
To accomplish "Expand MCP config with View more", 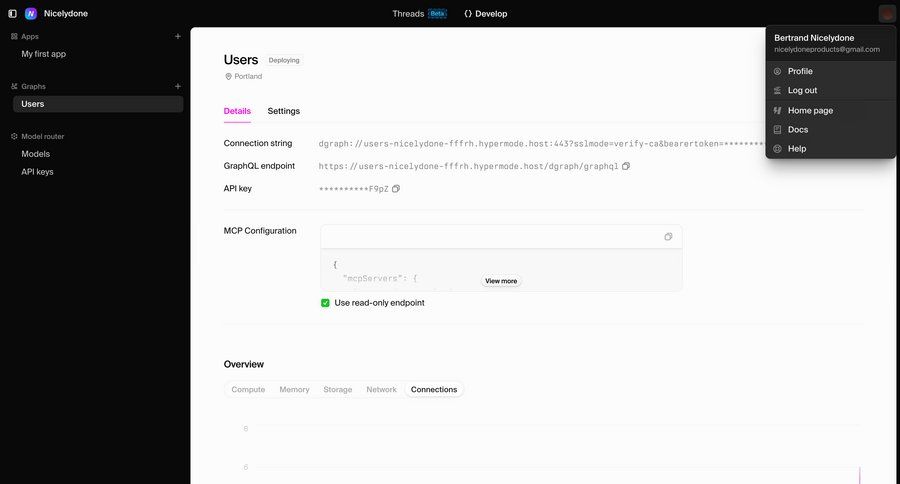I will (501, 281).
